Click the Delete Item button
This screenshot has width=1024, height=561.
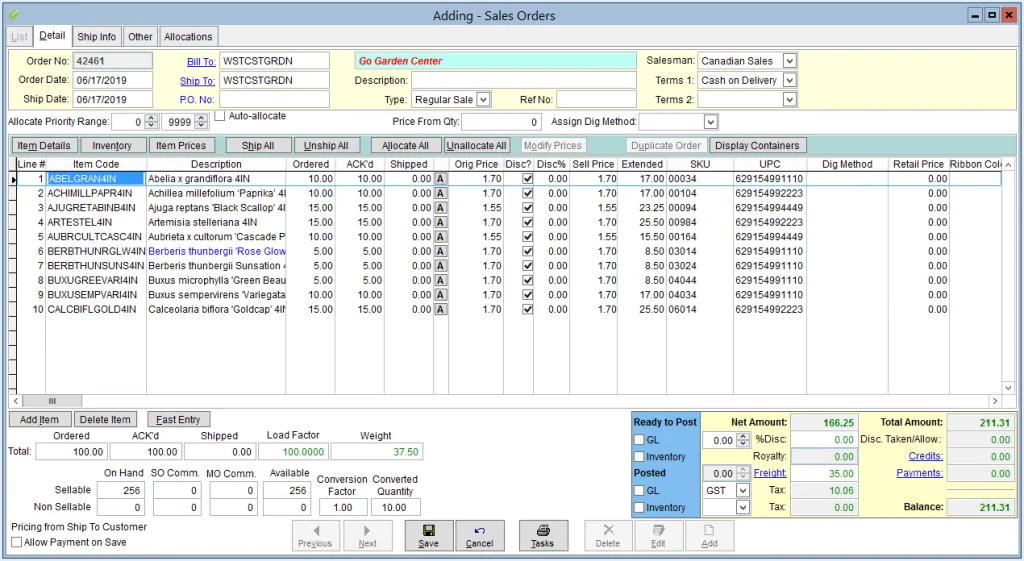(x=105, y=419)
